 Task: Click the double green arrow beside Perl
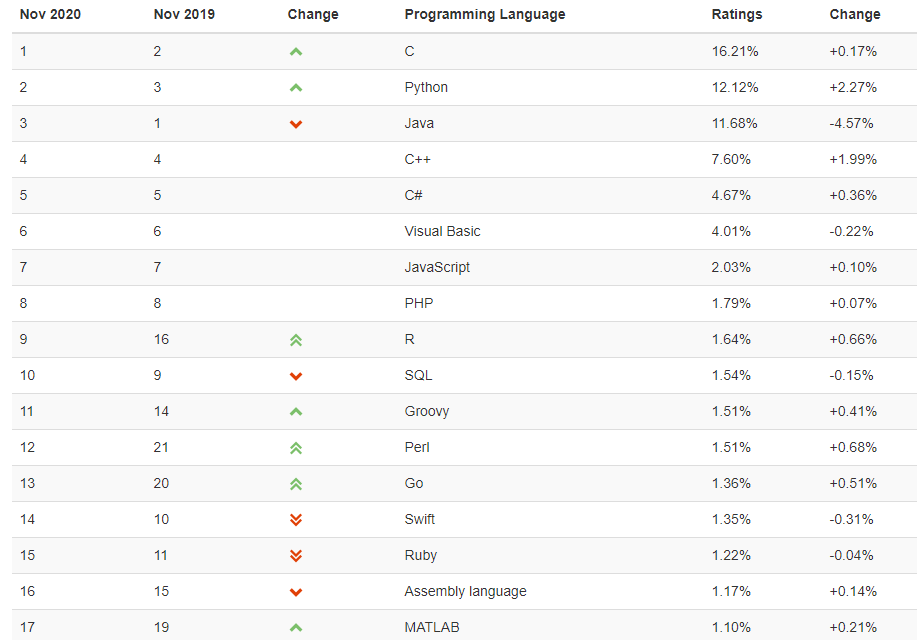click(x=296, y=448)
